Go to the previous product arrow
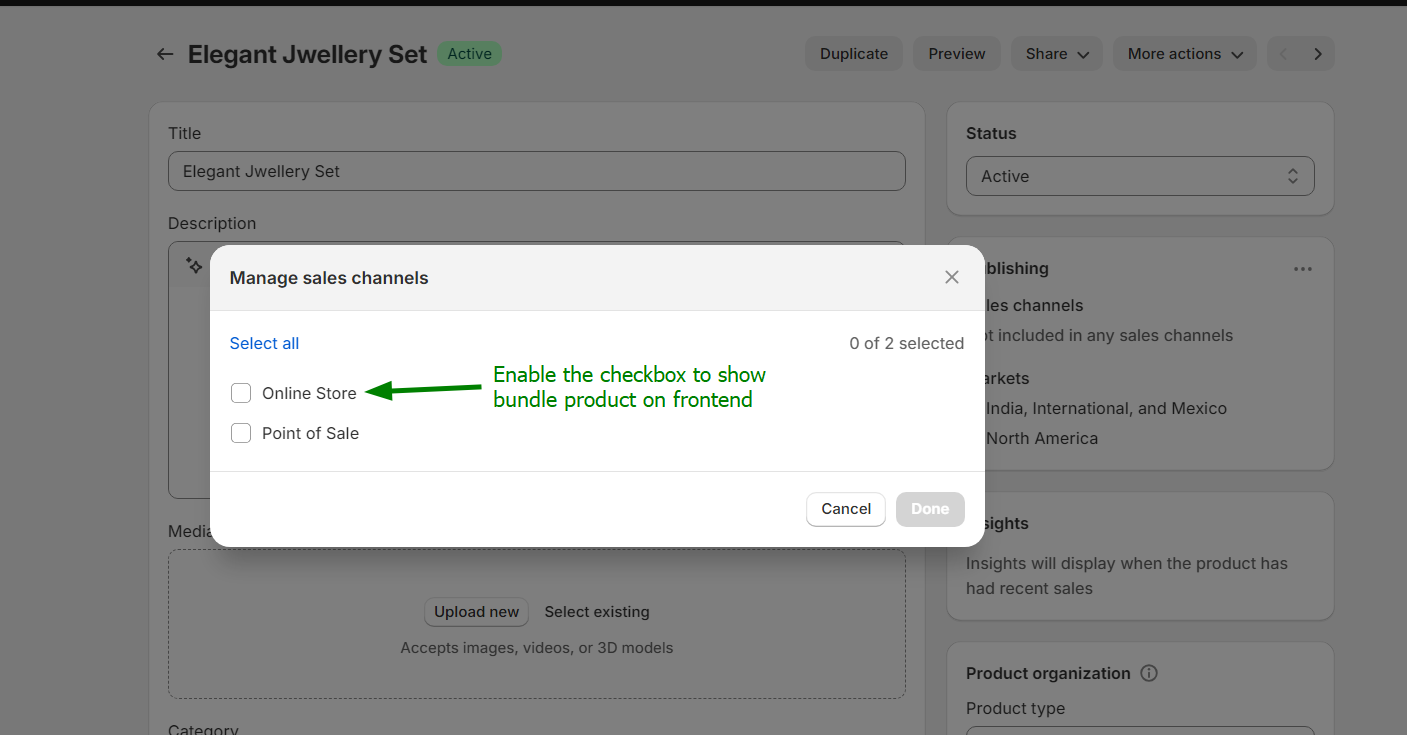This screenshot has height=735, width=1407. pos(1284,54)
